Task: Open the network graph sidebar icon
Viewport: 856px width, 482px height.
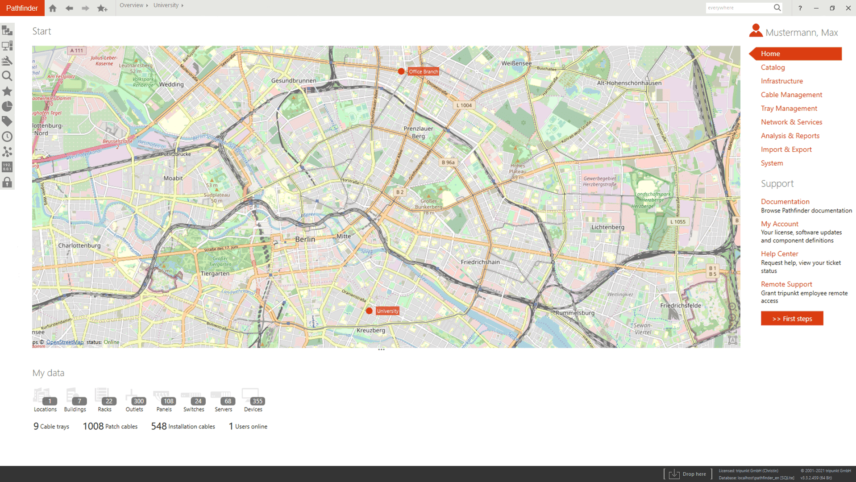Action: click(7, 152)
